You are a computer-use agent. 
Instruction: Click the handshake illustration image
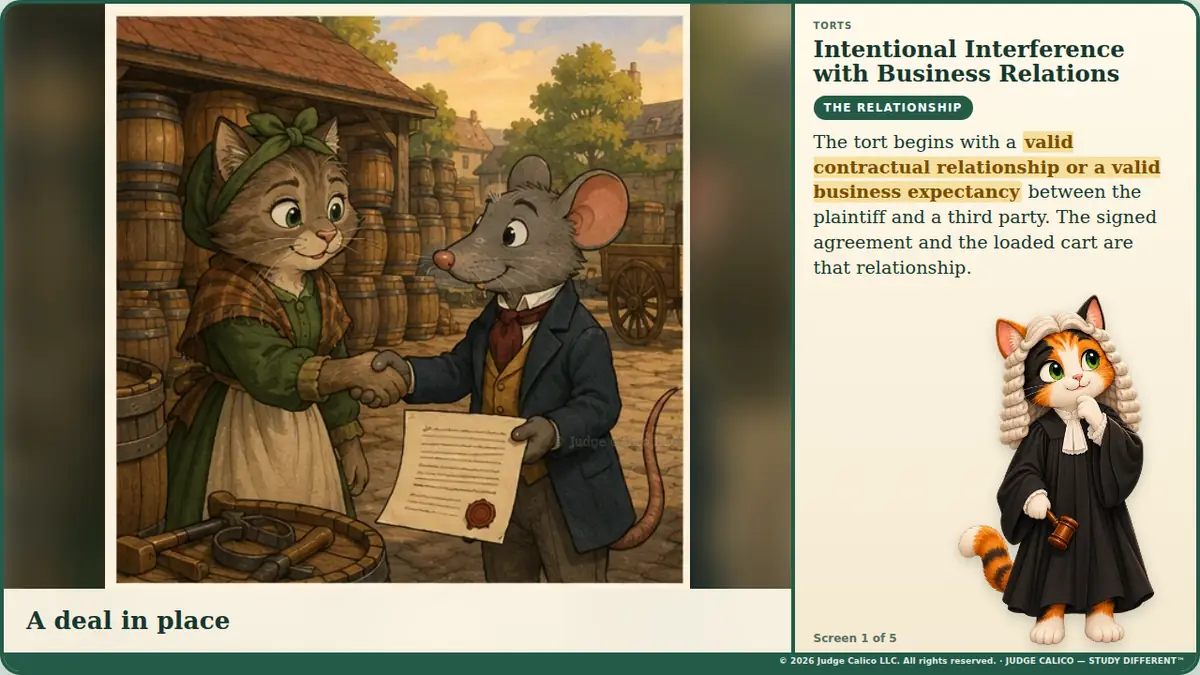pyautogui.click(x=399, y=298)
